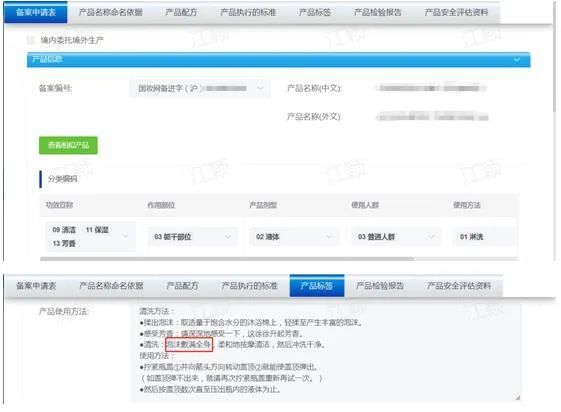Open the 产品执行的标准 tab in top bar
Screen dimensions: 561x412
(248, 13)
